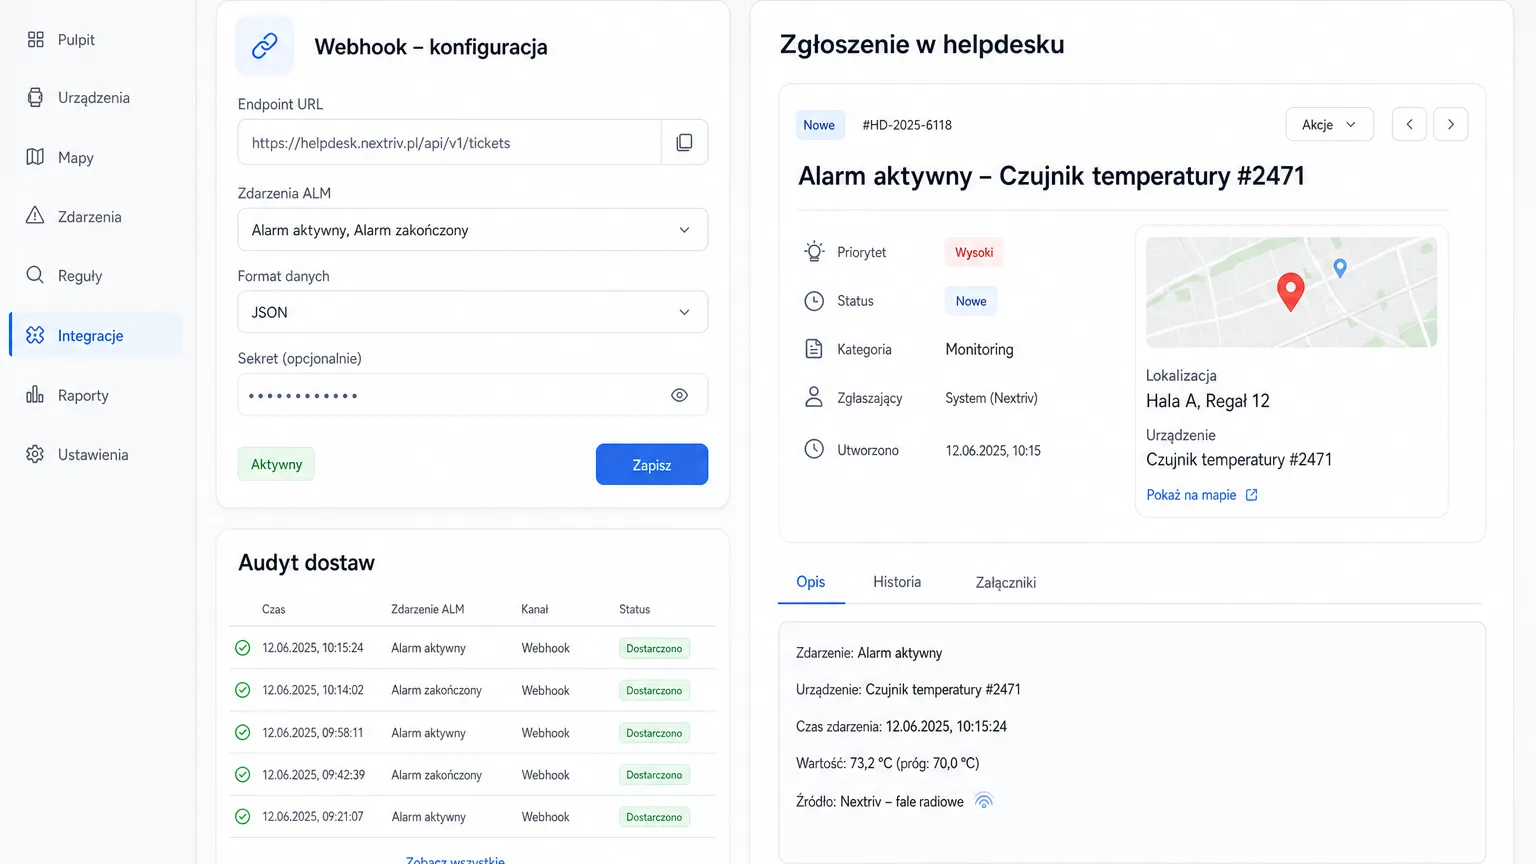
Task: Click the Dostarczono badge for 09:21:07 row
Action: pos(654,817)
